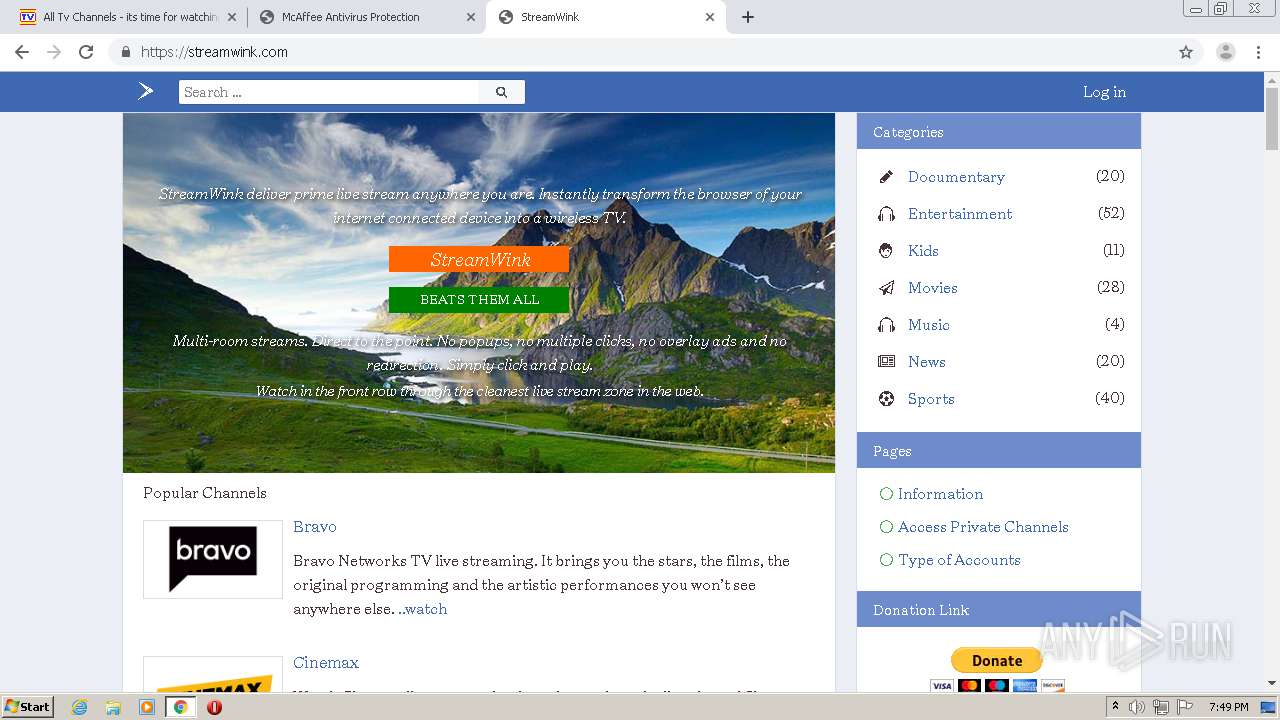Open the News category

(927, 362)
